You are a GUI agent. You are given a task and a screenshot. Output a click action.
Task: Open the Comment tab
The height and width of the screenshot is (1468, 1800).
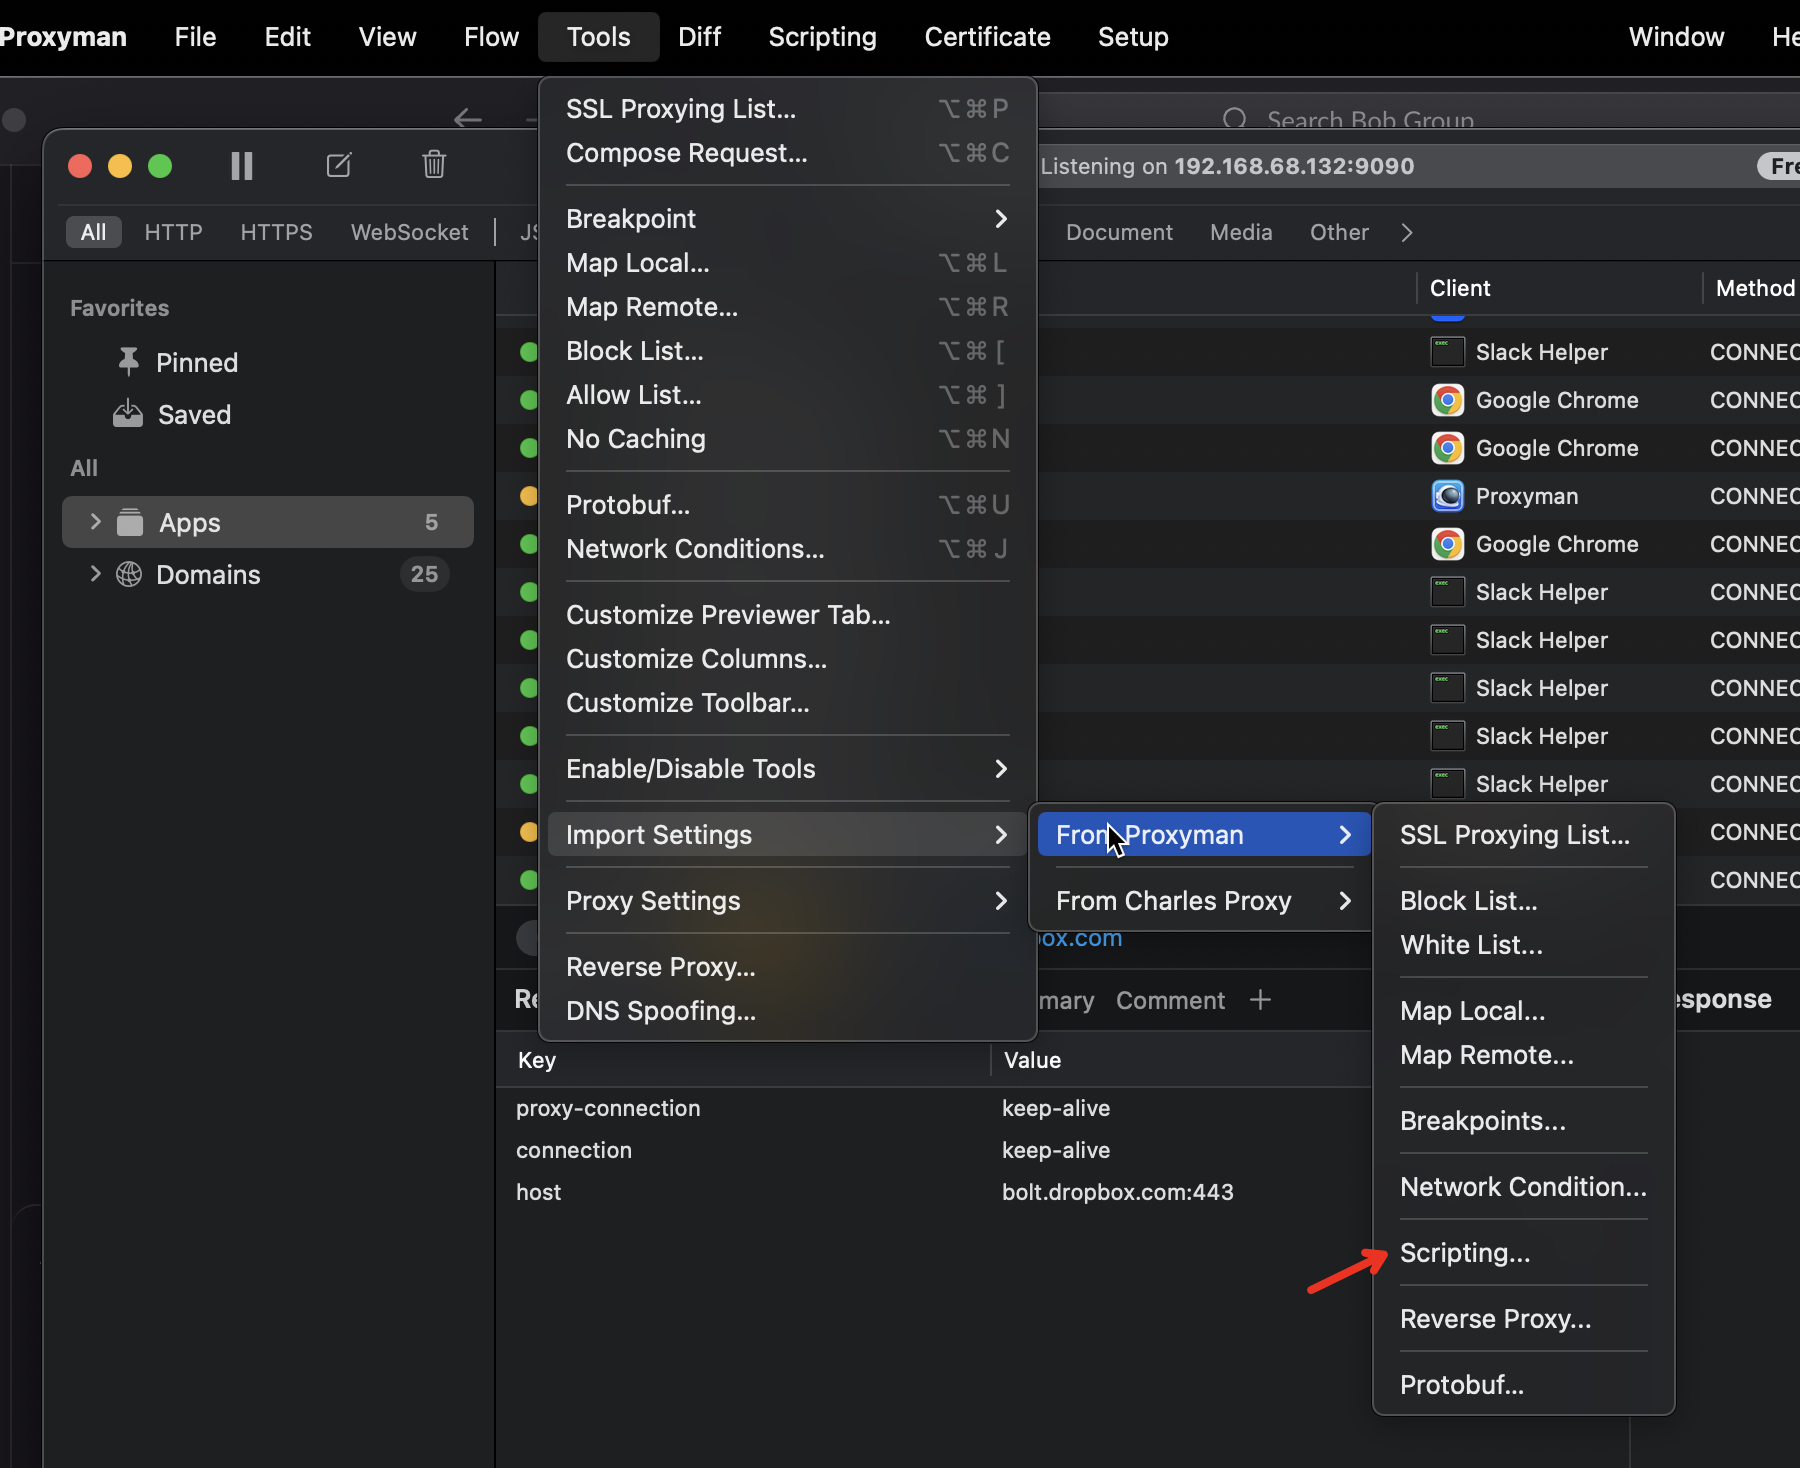coord(1170,1000)
